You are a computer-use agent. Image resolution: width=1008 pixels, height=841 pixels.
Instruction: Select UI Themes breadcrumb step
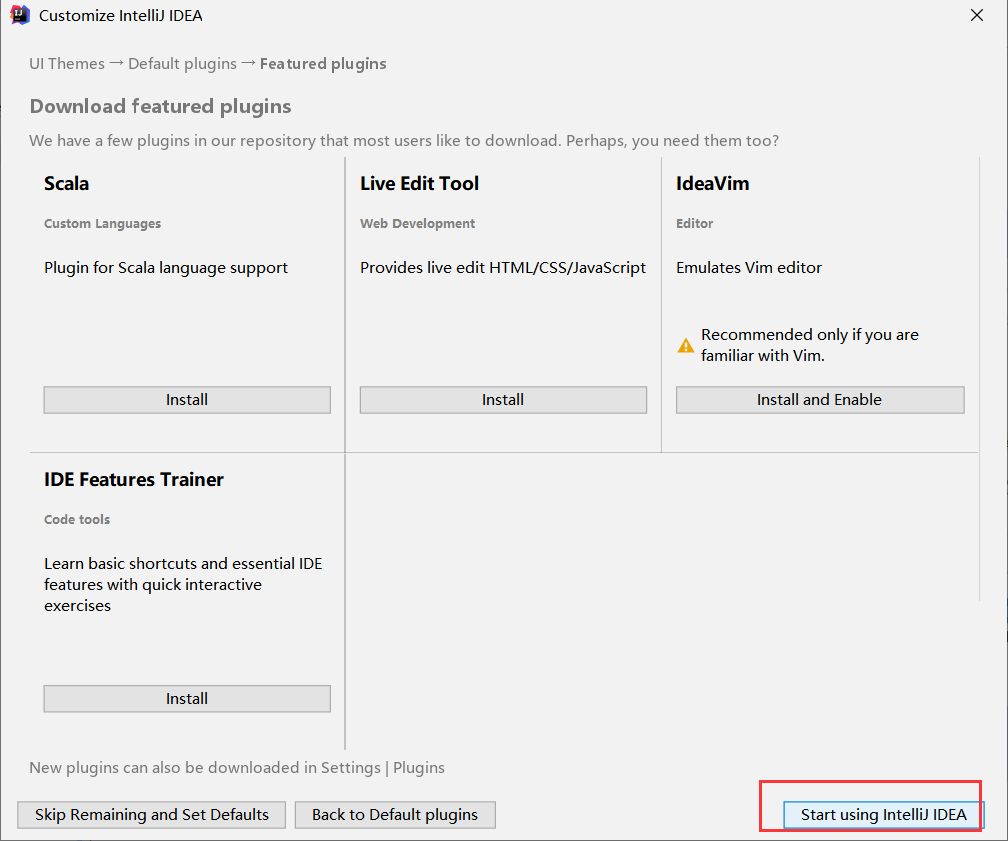(x=67, y=64)
